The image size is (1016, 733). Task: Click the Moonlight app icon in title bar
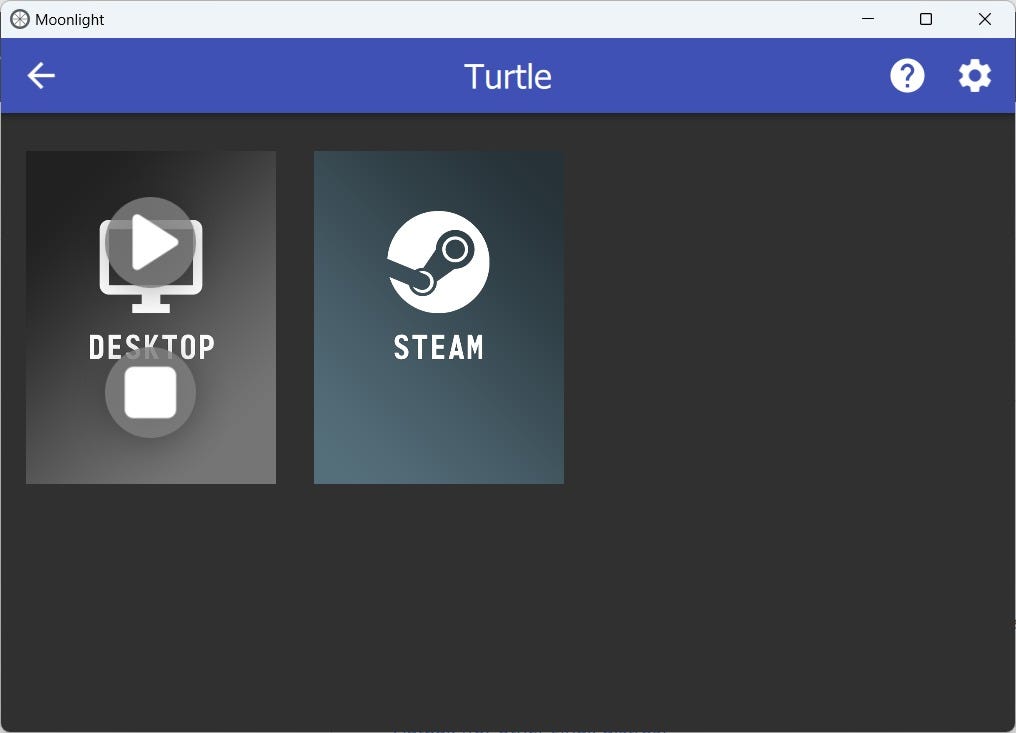19,19
